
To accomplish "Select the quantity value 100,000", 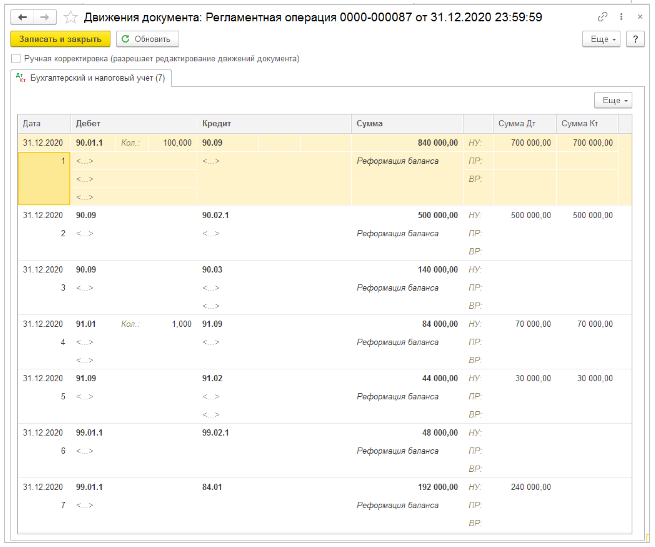I will 177,143.
